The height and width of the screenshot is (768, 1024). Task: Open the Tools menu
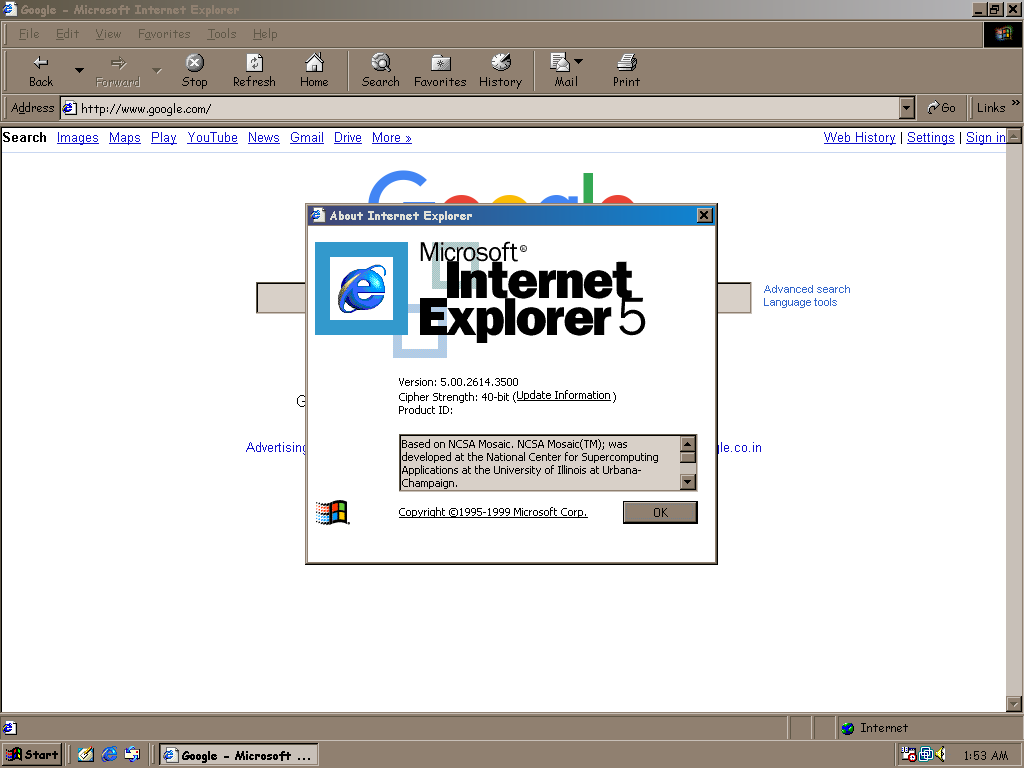[221, 34]
